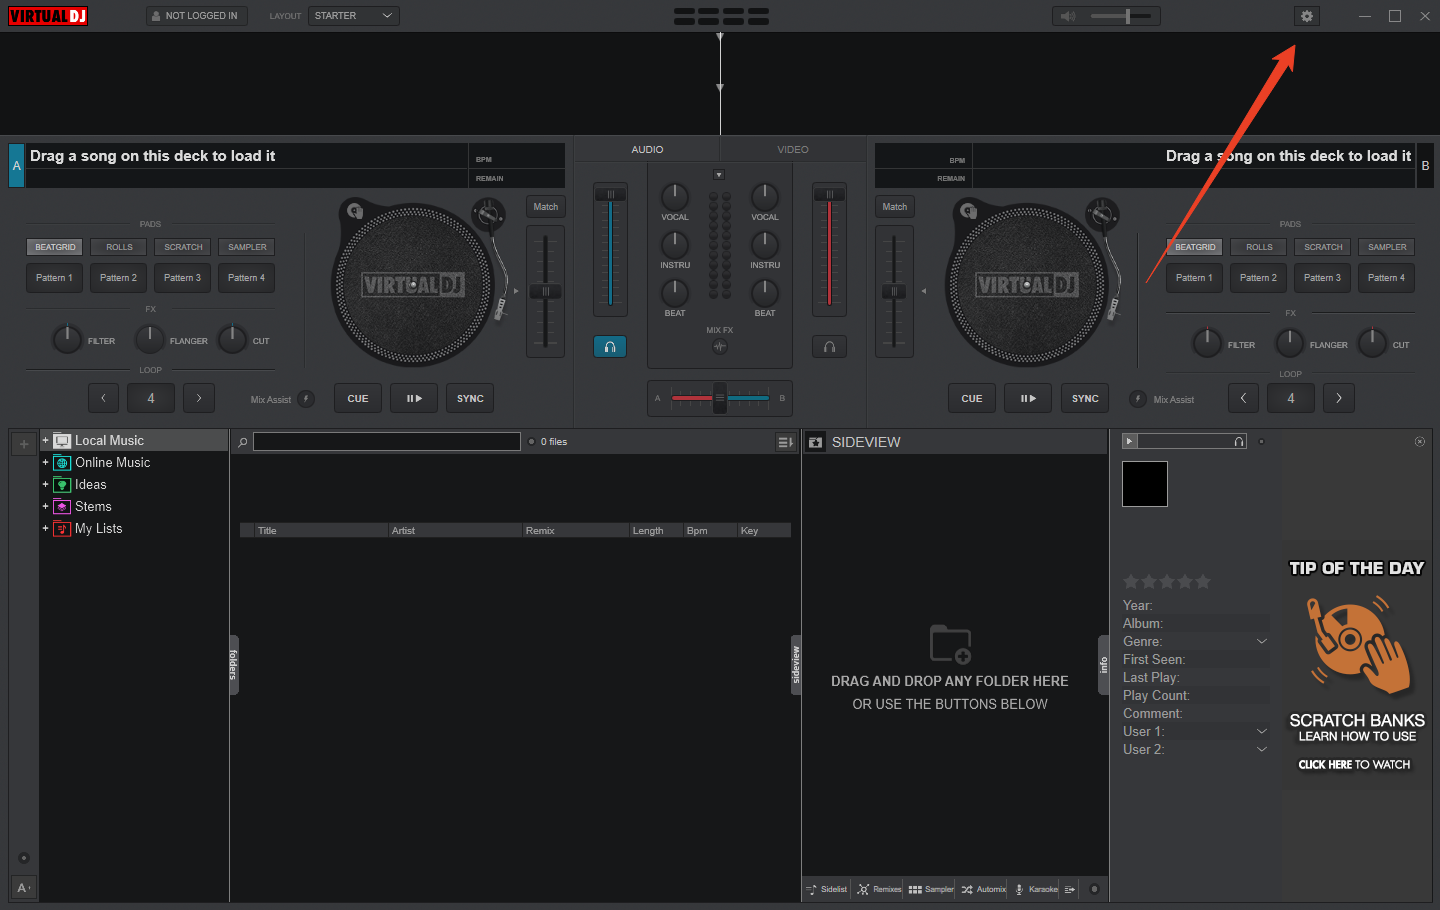
Task: Toggle headphone cue for deck A
Action: pyautogui.click(x=610, y=347)
